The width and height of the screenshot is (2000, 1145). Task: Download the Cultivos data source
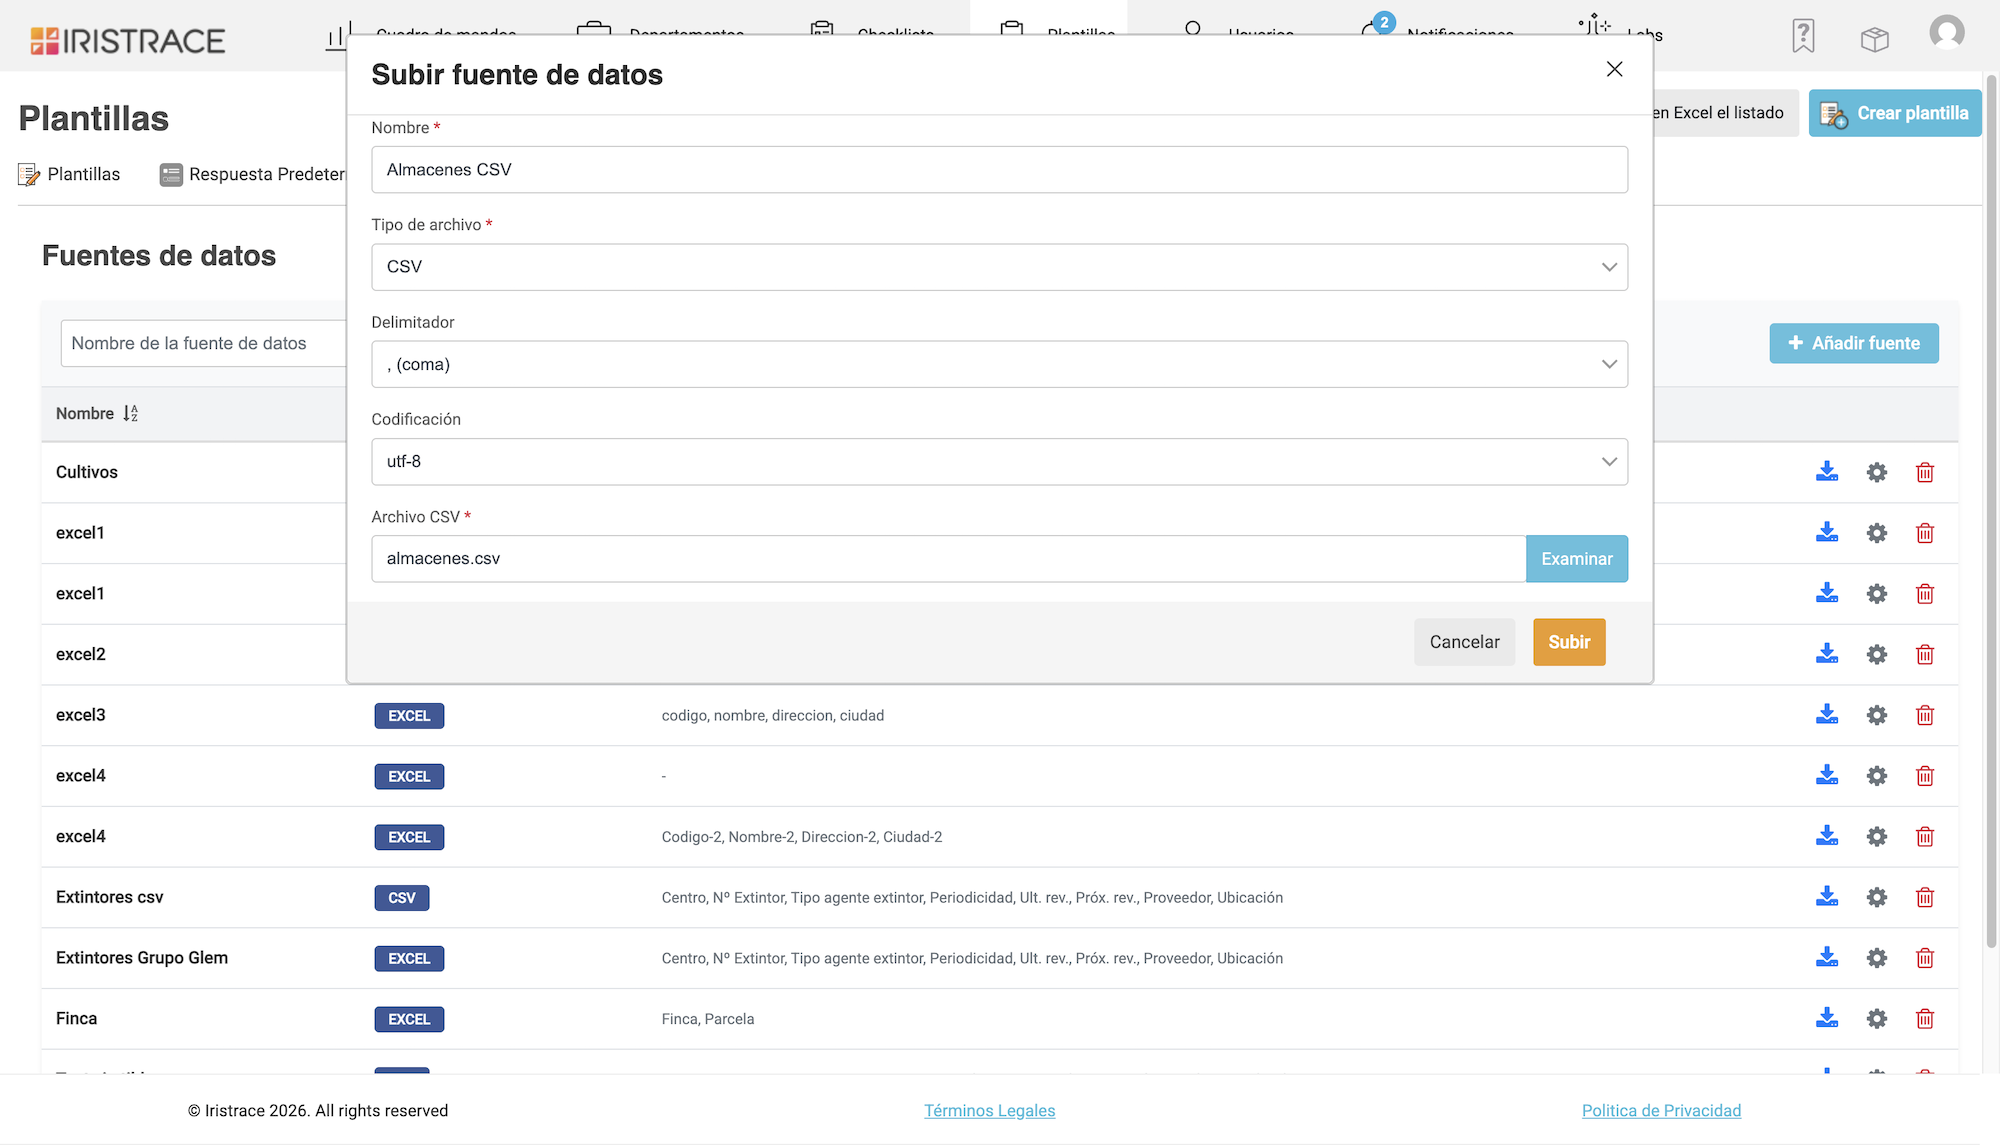pyautogui.click(x=1827, y=472)
